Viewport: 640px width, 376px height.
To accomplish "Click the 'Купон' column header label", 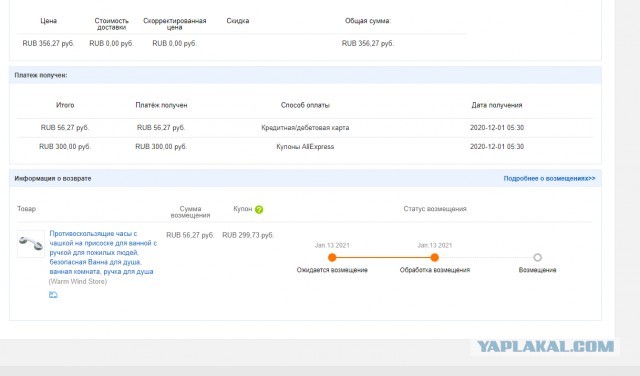I will [x=242, y=209].
